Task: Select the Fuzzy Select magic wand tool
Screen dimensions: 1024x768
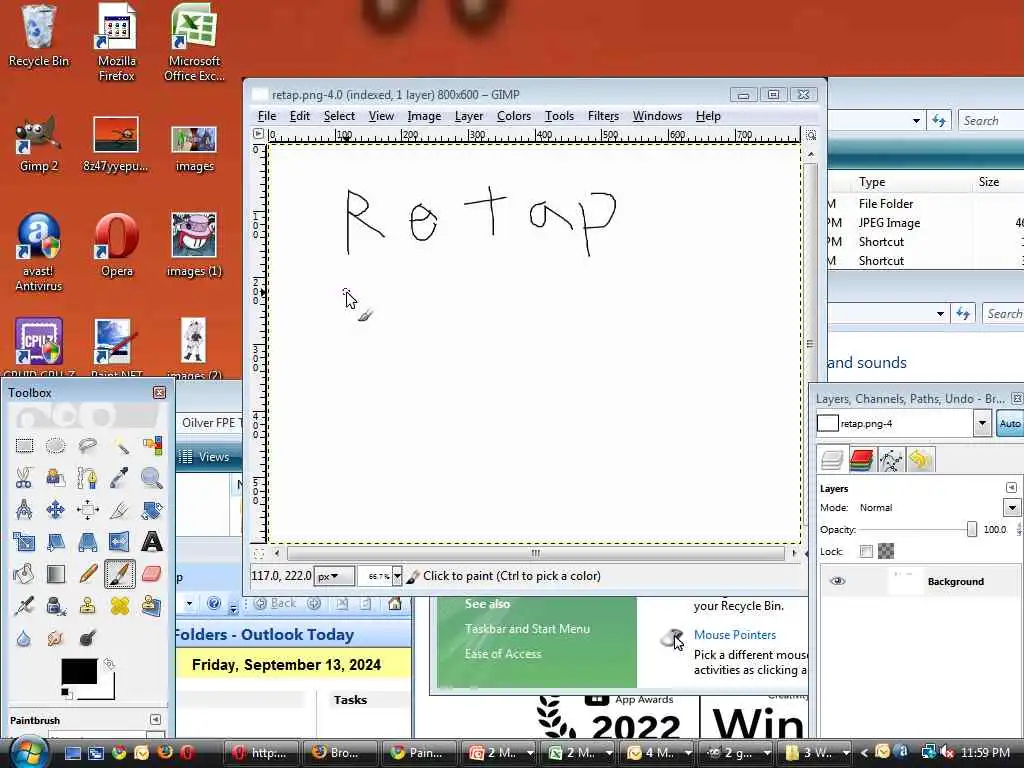Action: (120, 446)
